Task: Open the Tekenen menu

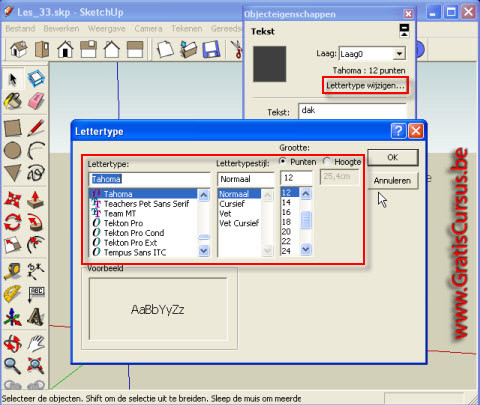Action: coord(187,29)
